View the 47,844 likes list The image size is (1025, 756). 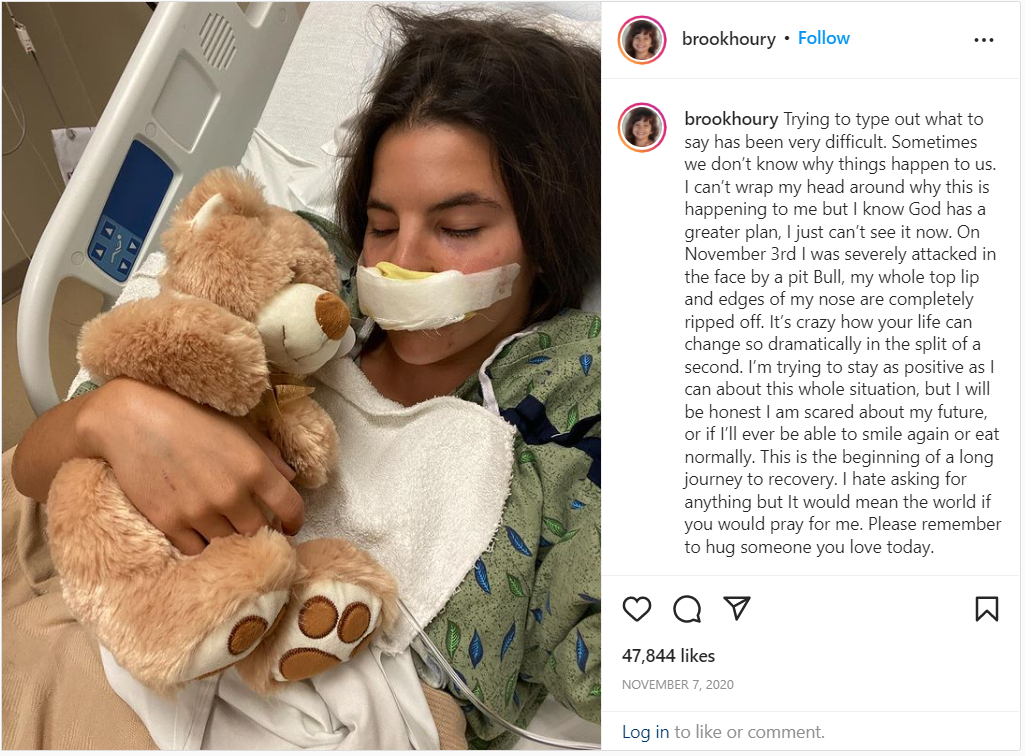click(668, 656)
